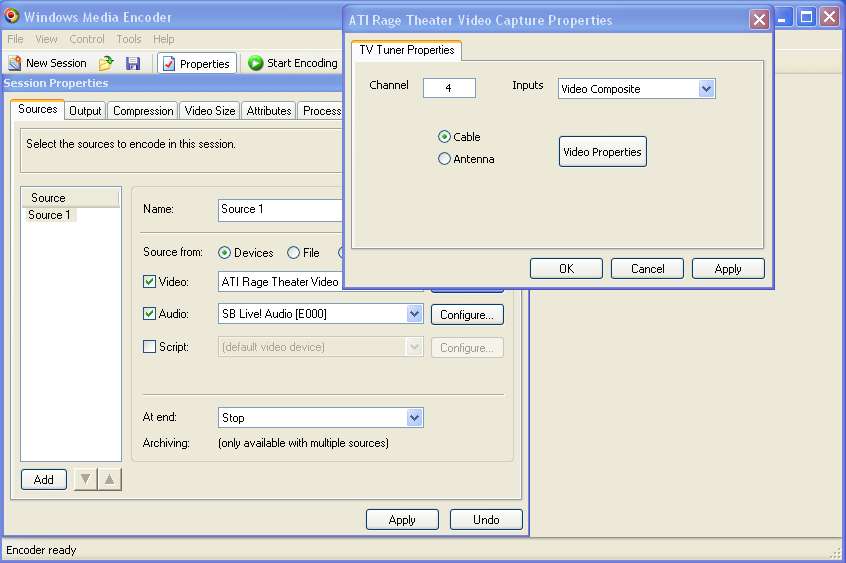
Task: Select the Devices radio button
Action: click(224, 253)
